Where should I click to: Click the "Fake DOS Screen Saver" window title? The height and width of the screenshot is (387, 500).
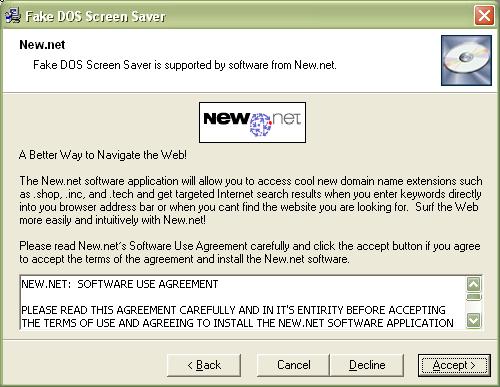[x=95, y=16]
